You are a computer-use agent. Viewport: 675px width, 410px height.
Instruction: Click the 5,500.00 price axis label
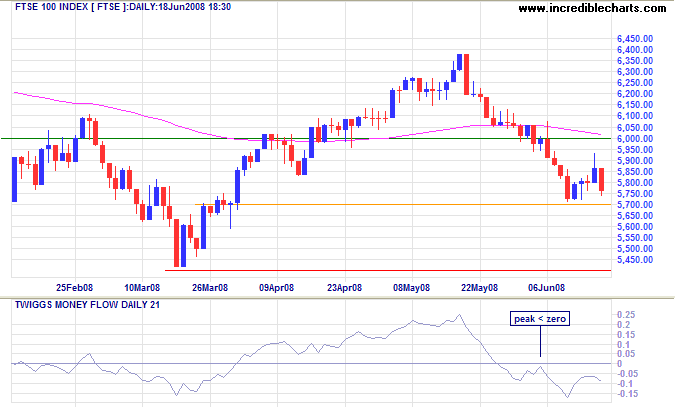635,249
